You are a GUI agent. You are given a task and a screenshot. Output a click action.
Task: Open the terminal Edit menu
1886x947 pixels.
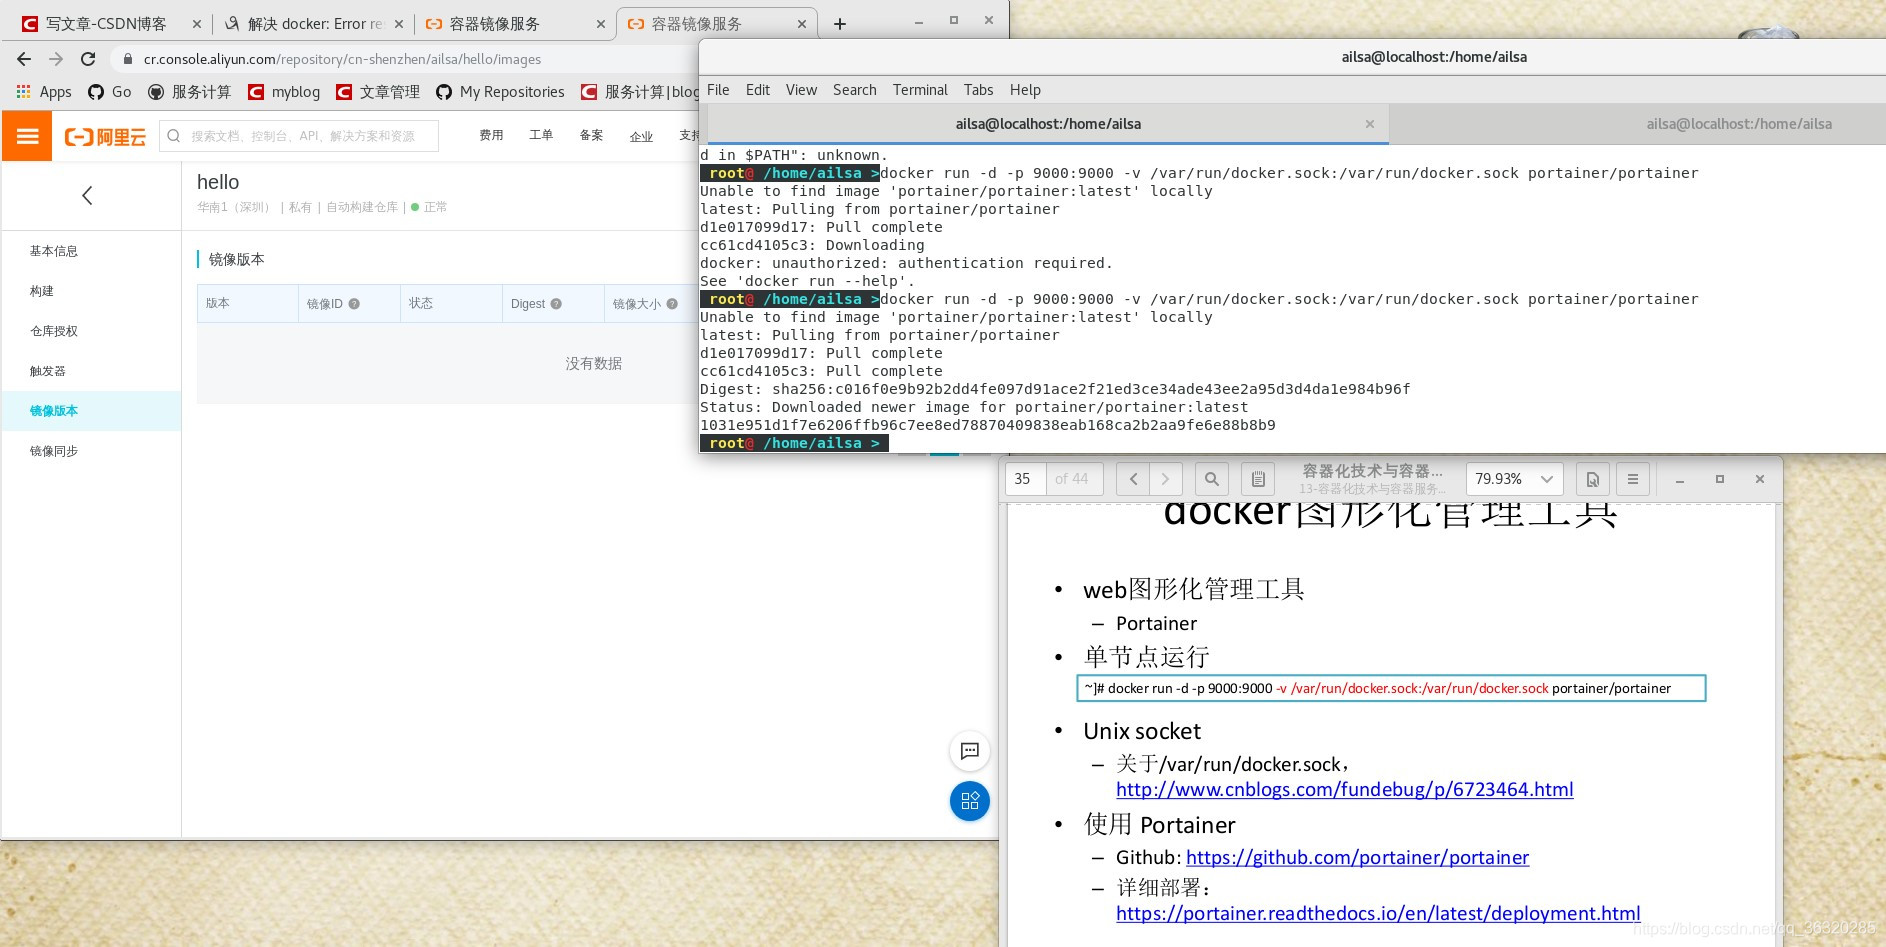point(758,90)
